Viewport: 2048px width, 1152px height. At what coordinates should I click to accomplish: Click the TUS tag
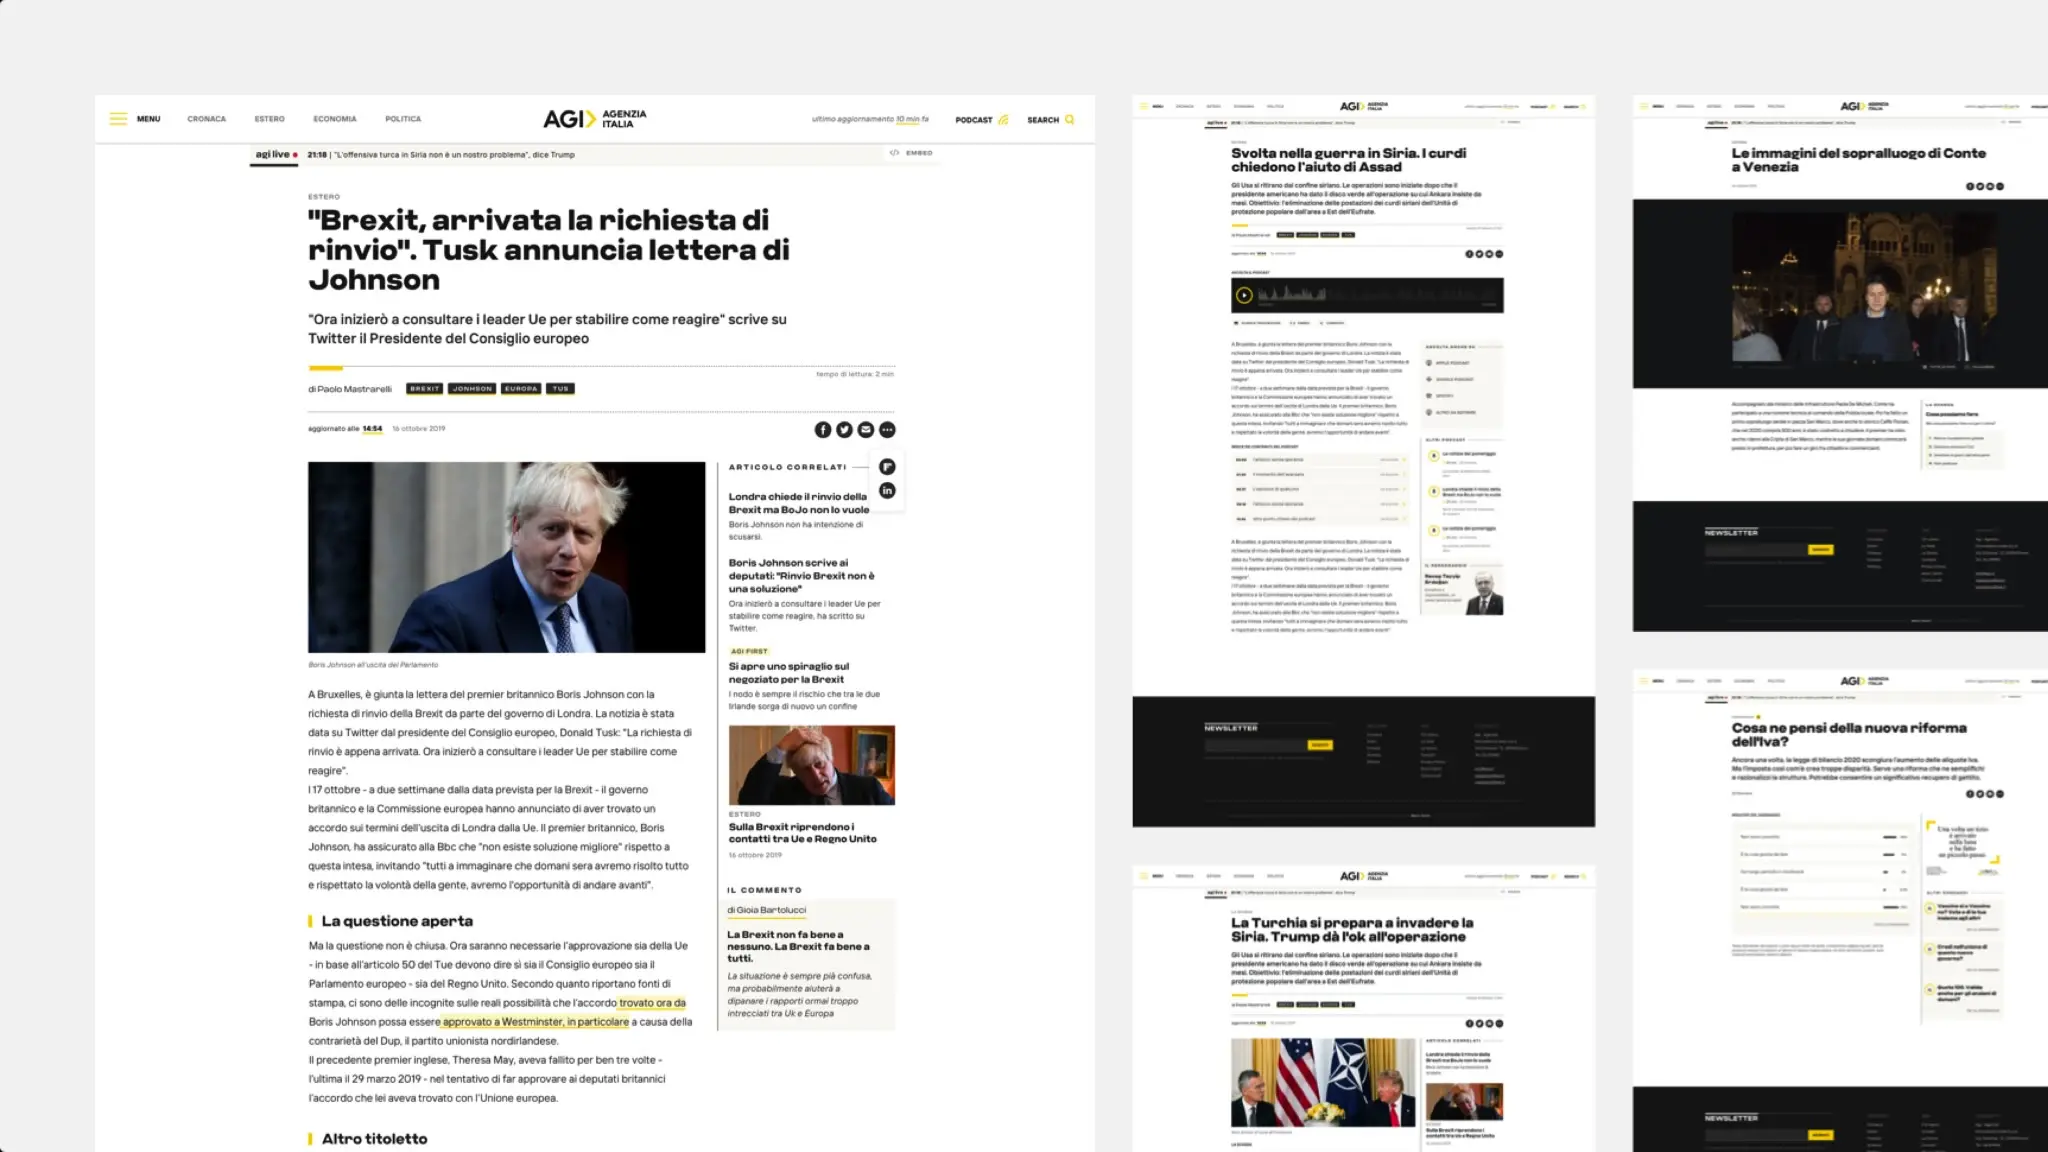pos(561,388)
